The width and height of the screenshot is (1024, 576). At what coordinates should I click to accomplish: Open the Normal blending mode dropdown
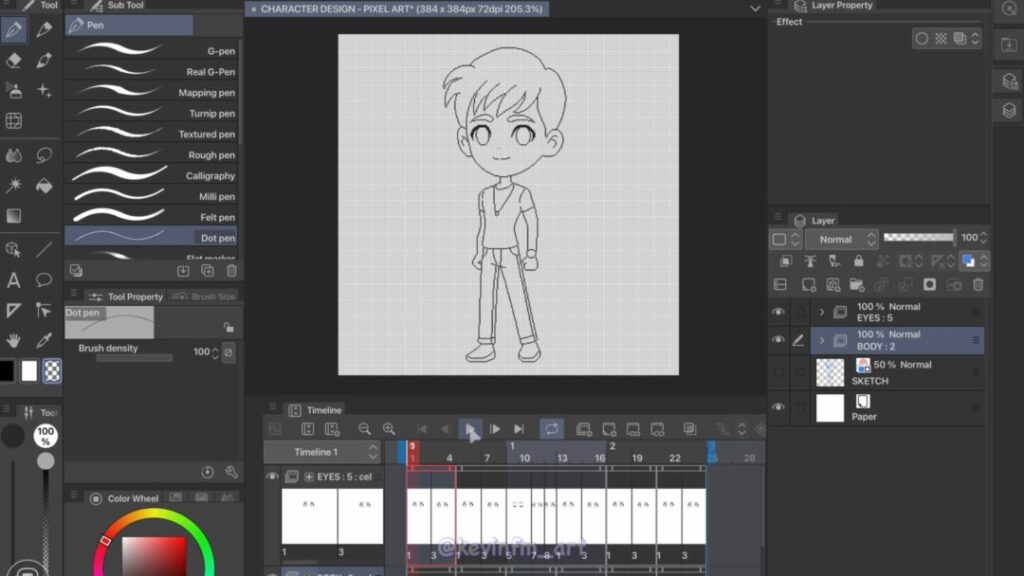tap(841, 239)
